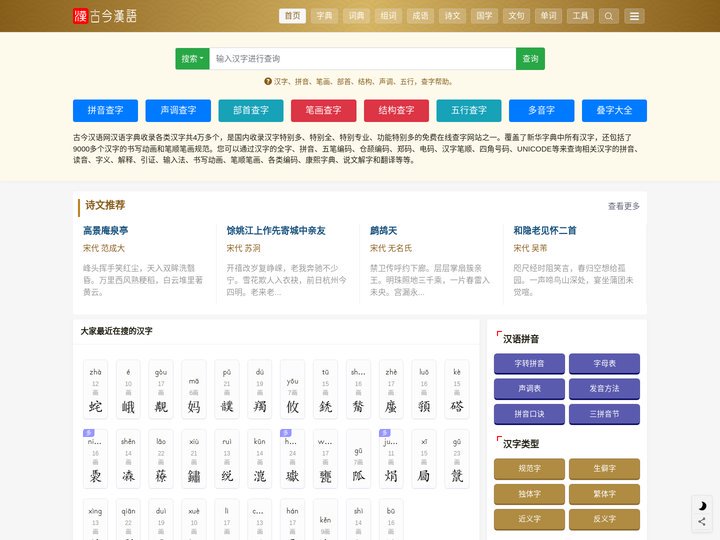Open the character card with pinyin ruì
The image size is (720, 540).
click(x=227, y=459)
